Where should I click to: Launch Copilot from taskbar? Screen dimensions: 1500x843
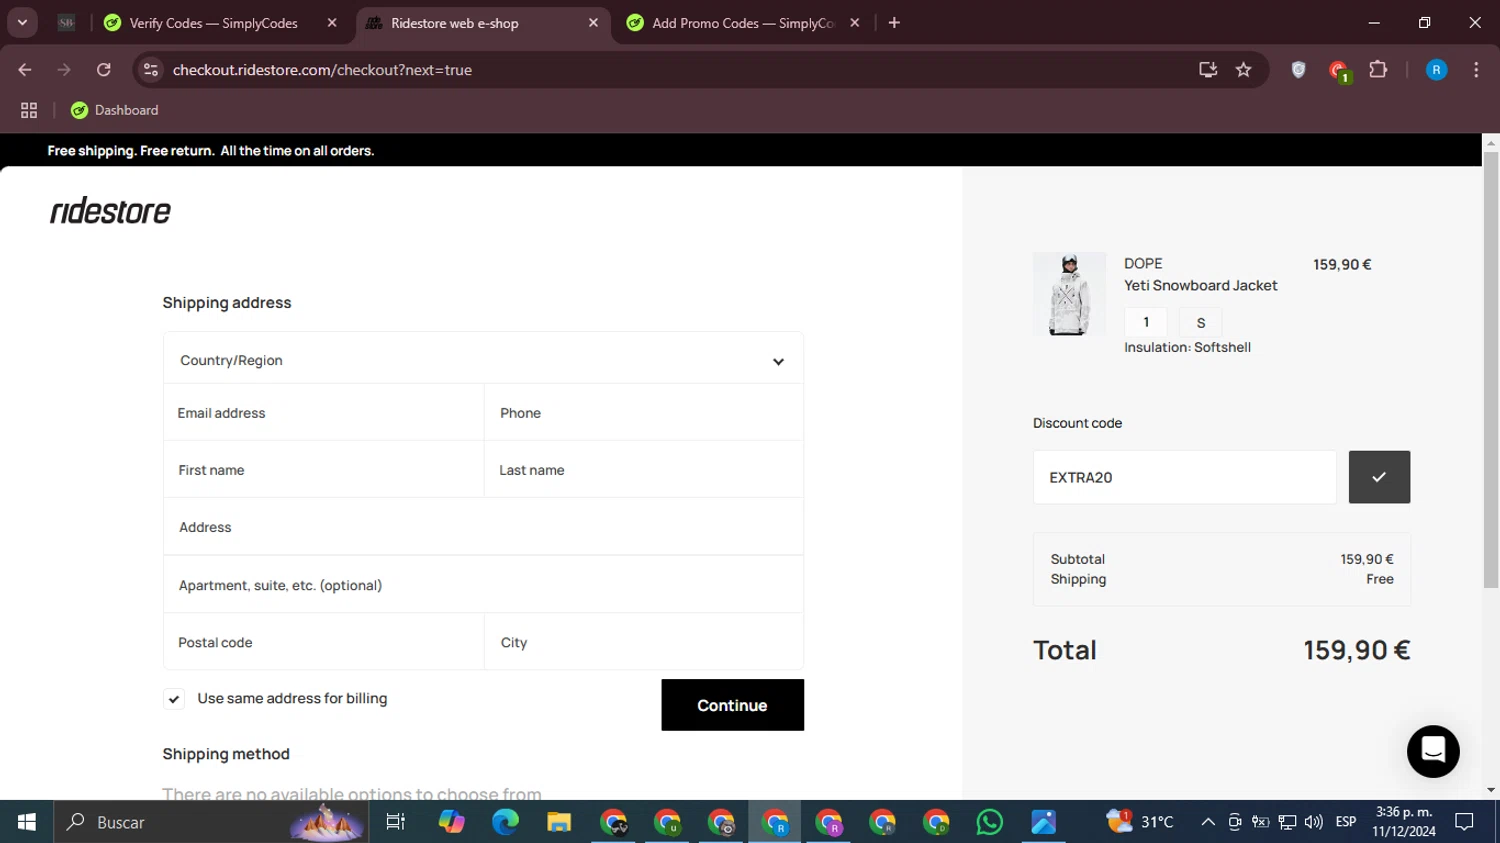[x=452, y=822]
